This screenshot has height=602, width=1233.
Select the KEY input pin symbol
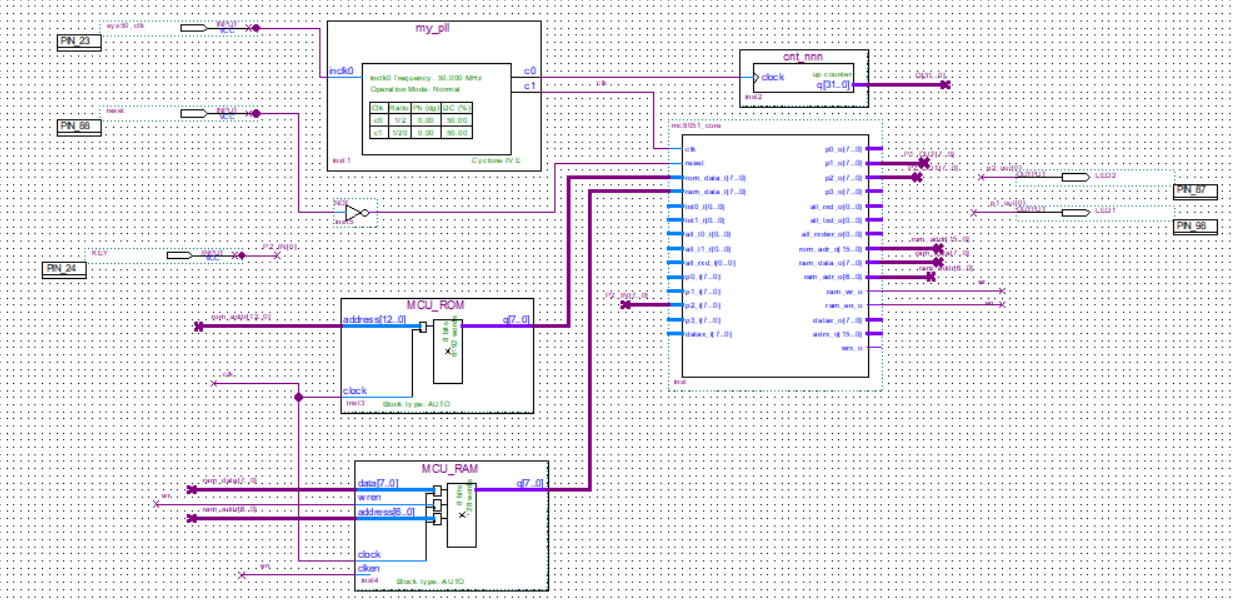tap(180, 255)
